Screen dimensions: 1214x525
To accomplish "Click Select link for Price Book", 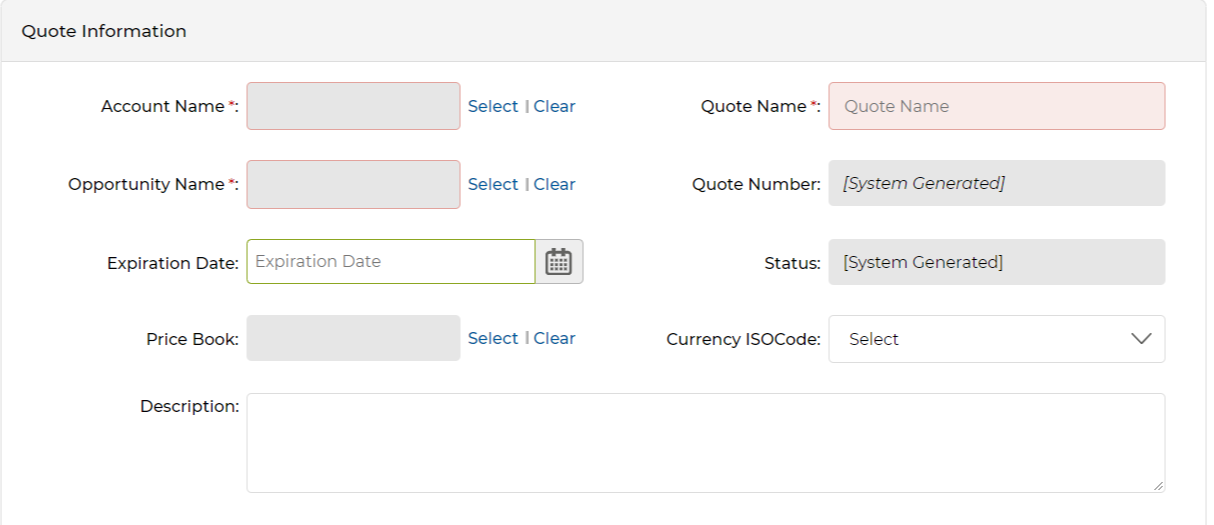I will click(x=493, y=338).
